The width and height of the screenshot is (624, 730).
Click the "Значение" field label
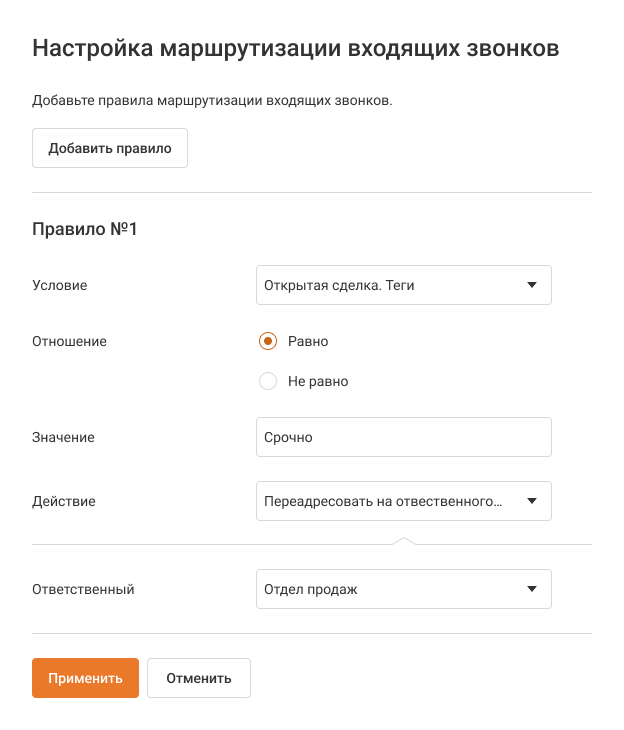coord(64,437)
